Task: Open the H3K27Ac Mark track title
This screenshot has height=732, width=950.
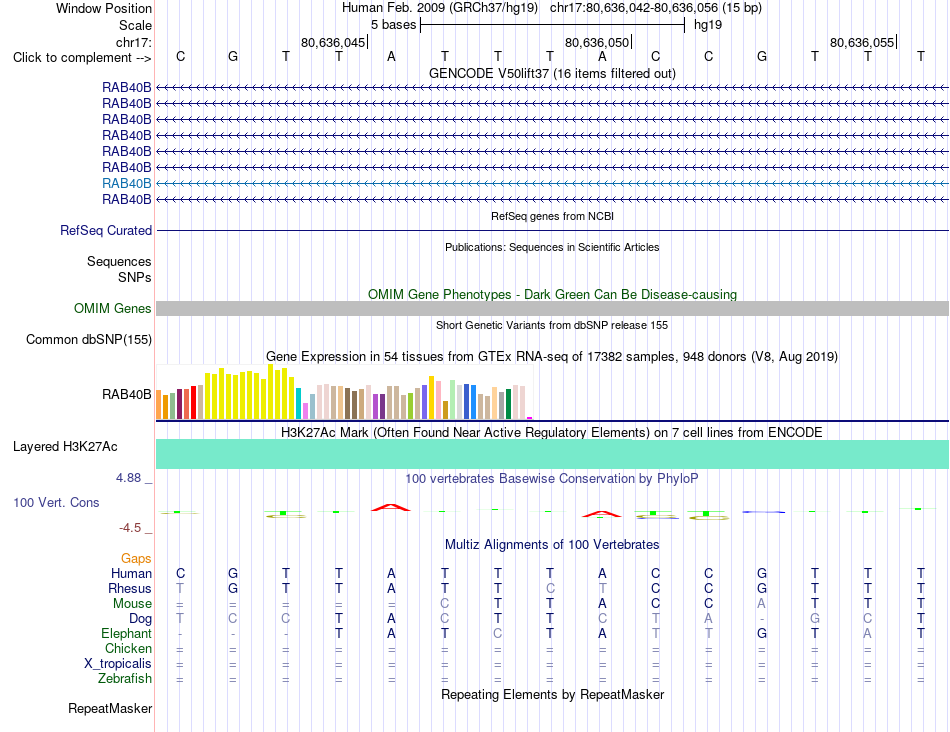Action: tap(552, 433)
